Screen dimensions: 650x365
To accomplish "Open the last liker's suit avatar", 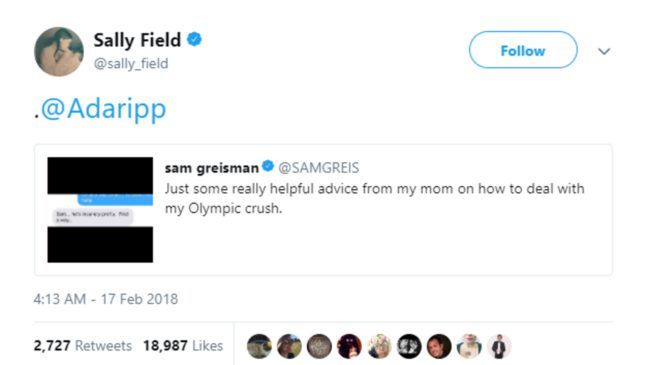I will pos(499,346).
